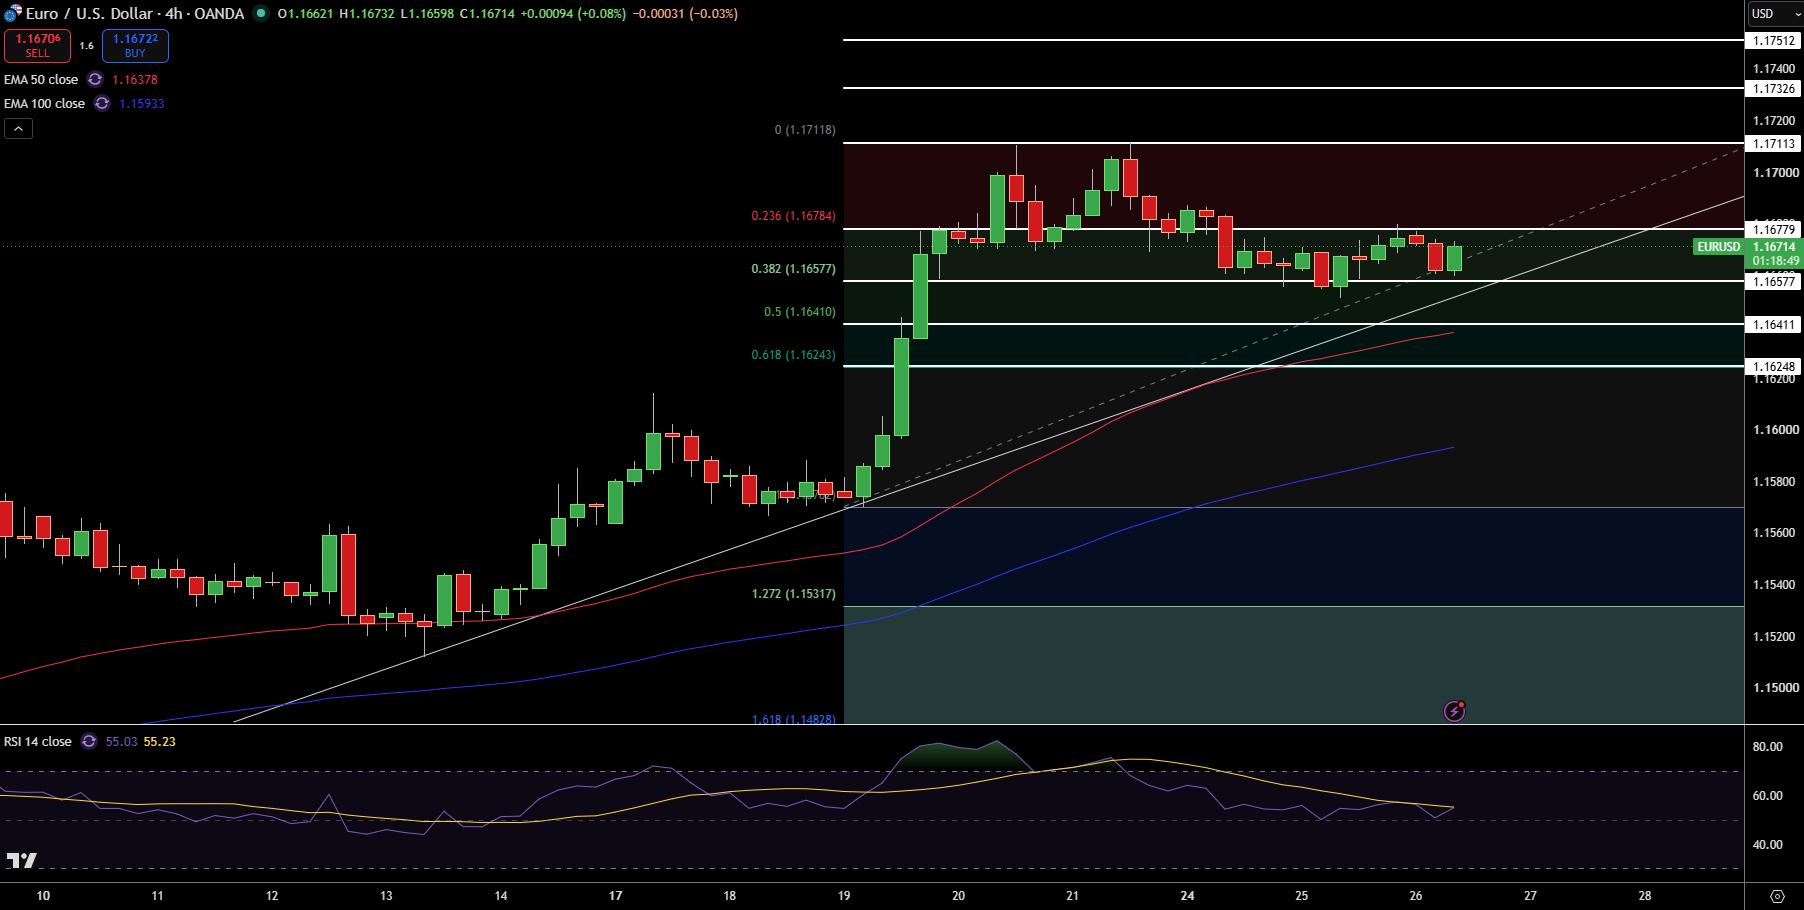Click the 80.00 level on the RSI scale
1804x910 pixels.
(x=1768, y=747)
